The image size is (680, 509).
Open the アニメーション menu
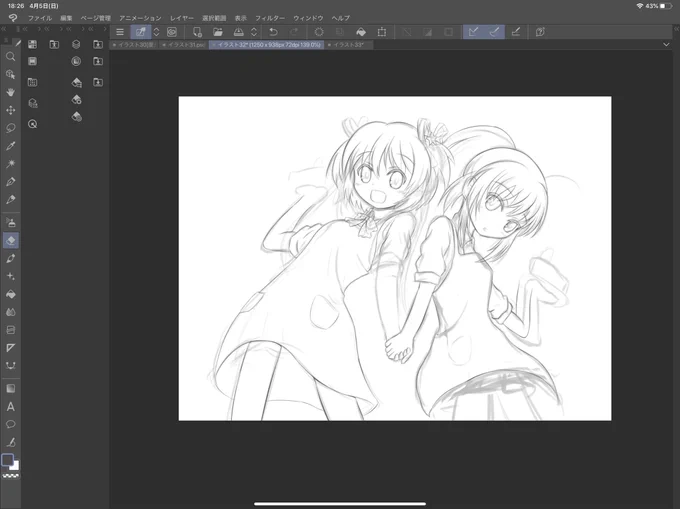140,18
